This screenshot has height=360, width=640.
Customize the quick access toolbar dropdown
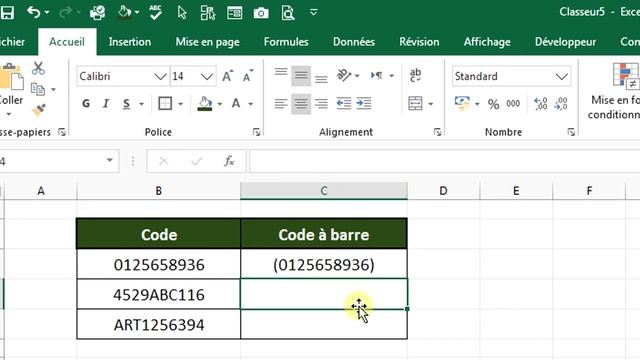pos(313,12)
